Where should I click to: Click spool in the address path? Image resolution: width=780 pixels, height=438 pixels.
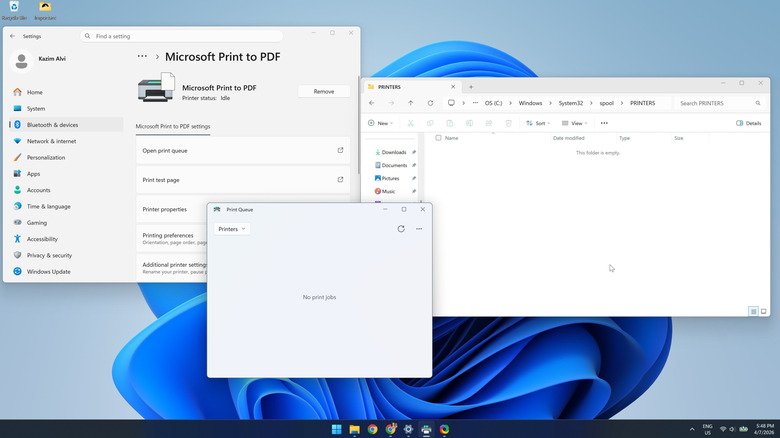tap(606, 103)
